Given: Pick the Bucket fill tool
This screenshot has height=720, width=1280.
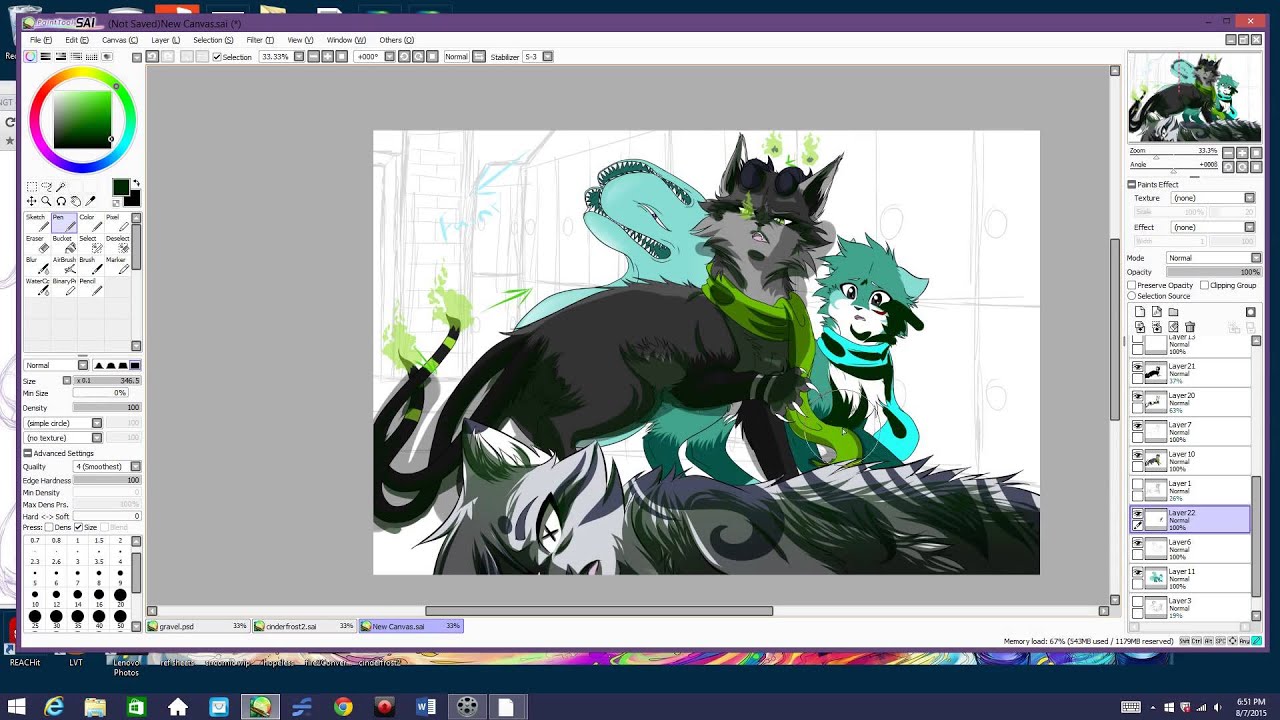Looking at the screenshot, I should coord(64,244).
